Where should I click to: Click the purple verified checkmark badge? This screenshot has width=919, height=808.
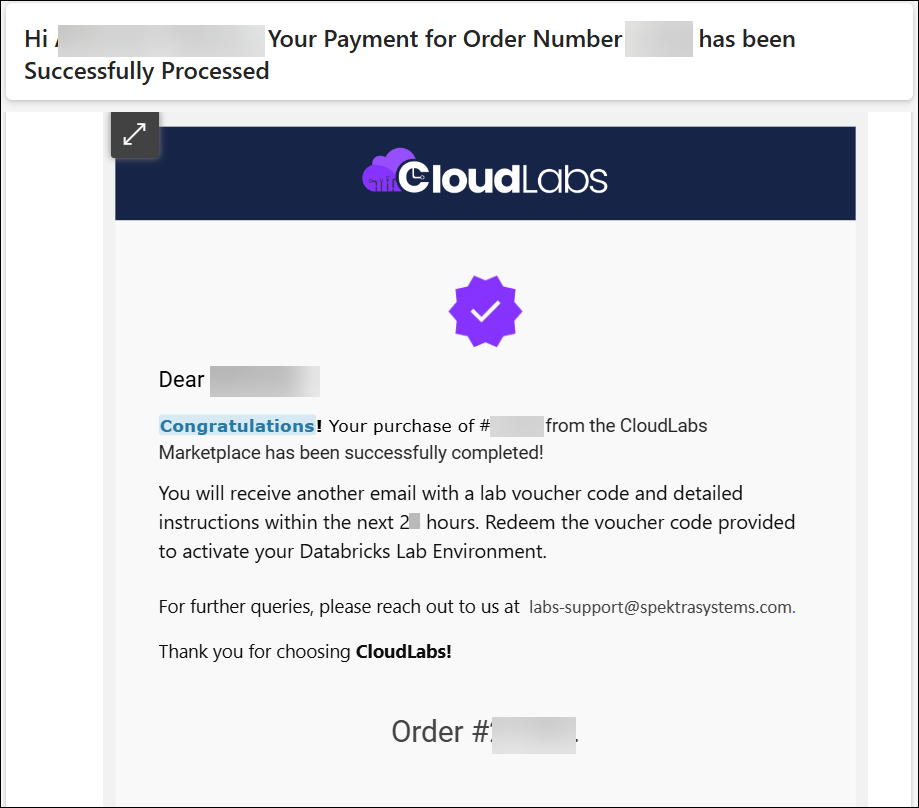point(485,311)
